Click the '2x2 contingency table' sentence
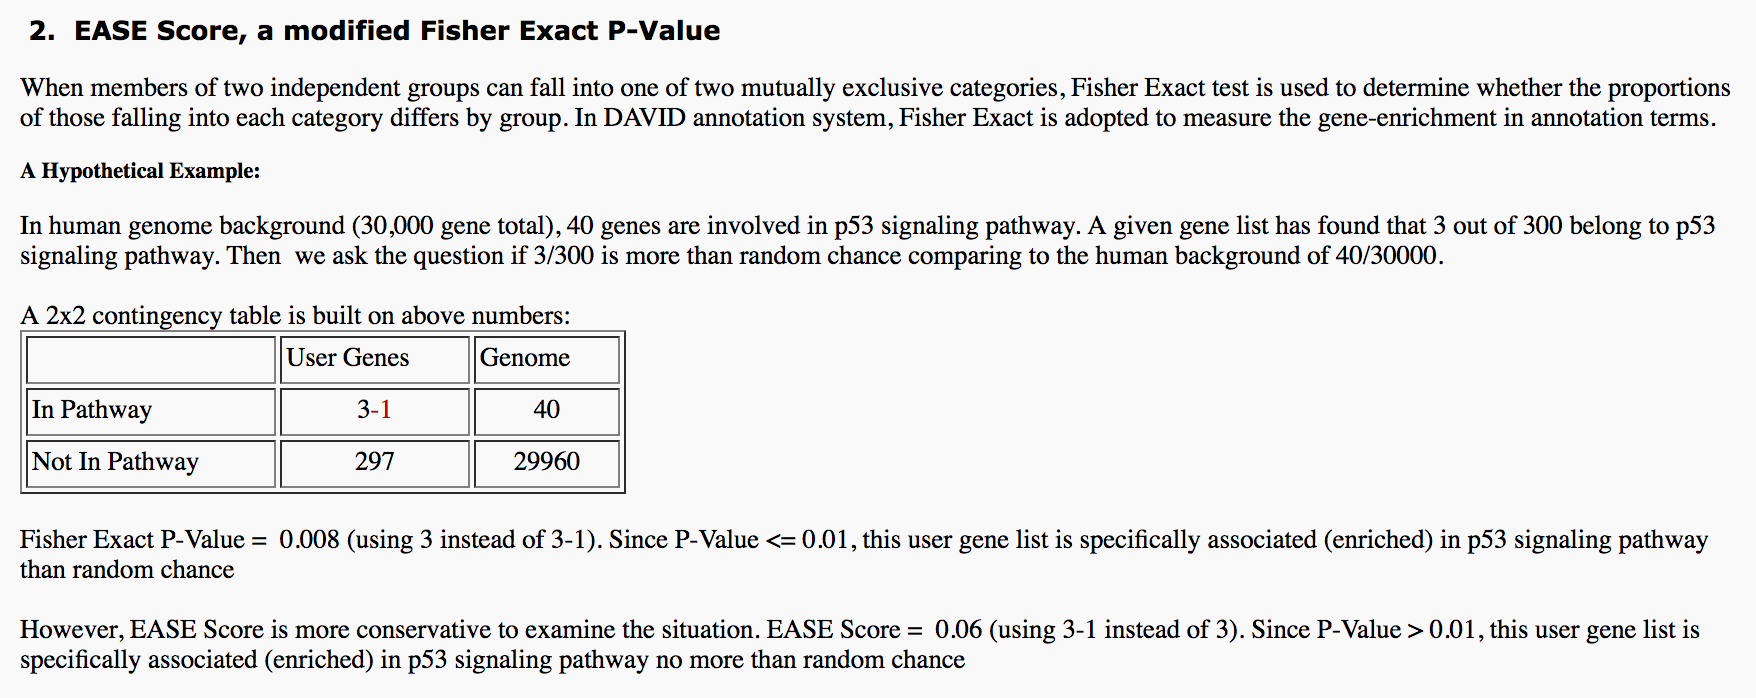 point(296,316)
